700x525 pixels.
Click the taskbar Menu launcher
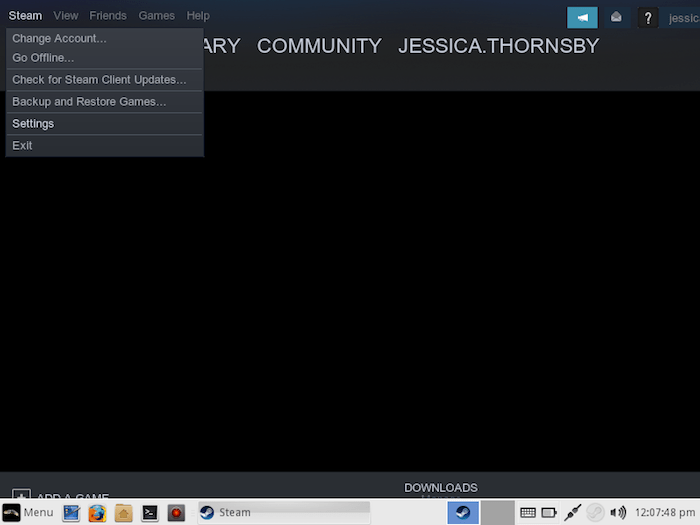28,512
